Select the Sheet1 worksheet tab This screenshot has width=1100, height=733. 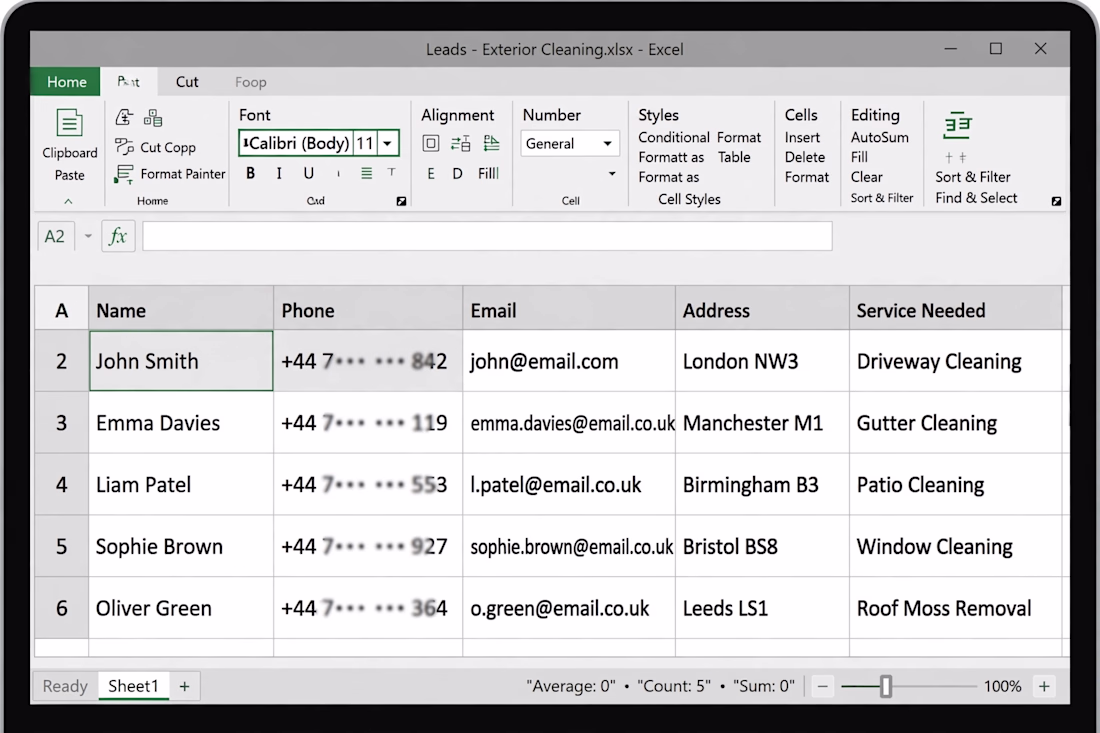tap(133, 686)
